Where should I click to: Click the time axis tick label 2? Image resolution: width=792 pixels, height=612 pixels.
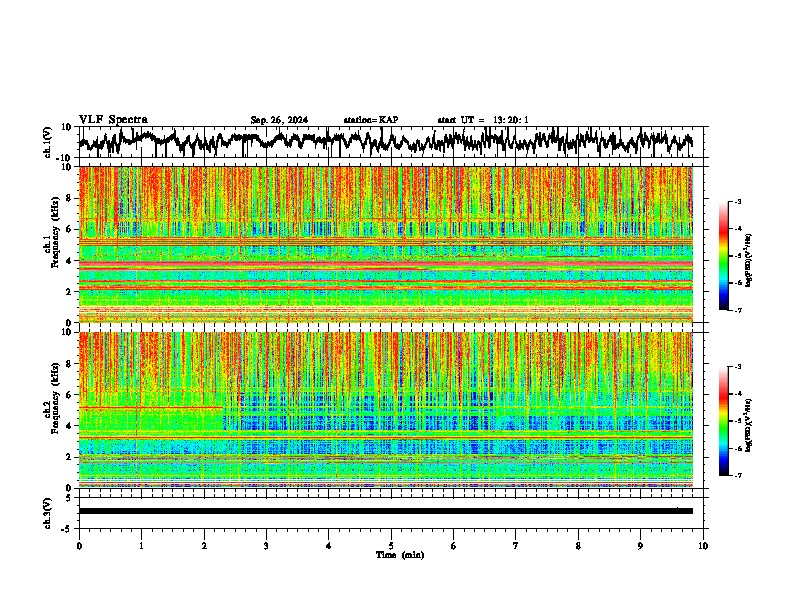coord(204,546)
